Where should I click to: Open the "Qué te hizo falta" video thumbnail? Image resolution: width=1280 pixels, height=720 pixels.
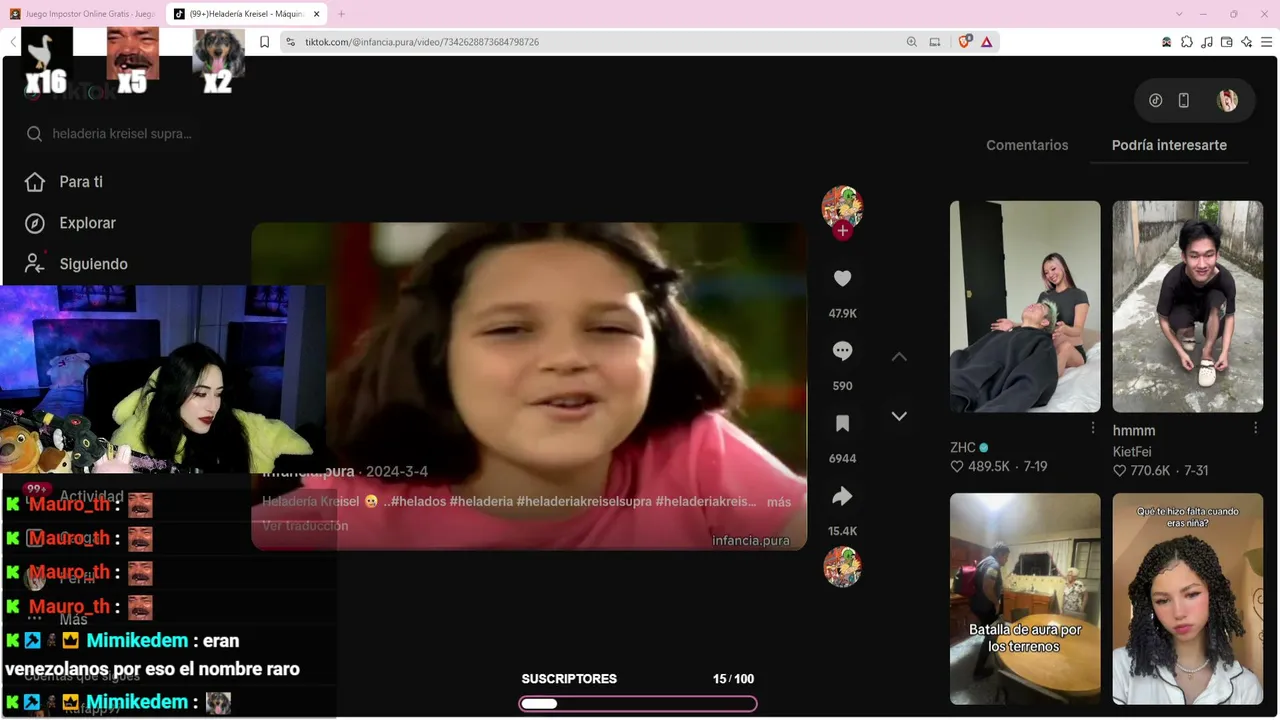(1188, 599)
